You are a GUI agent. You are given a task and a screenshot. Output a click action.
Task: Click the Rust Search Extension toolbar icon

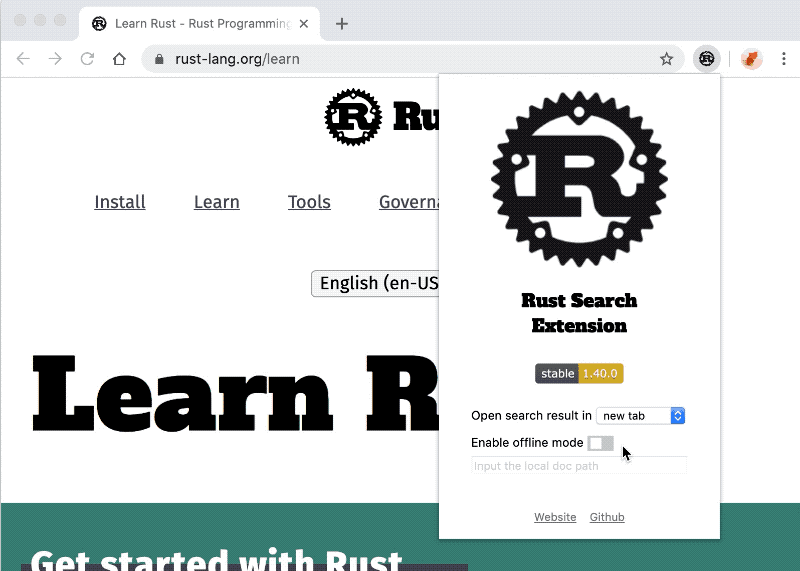[706, 59]
